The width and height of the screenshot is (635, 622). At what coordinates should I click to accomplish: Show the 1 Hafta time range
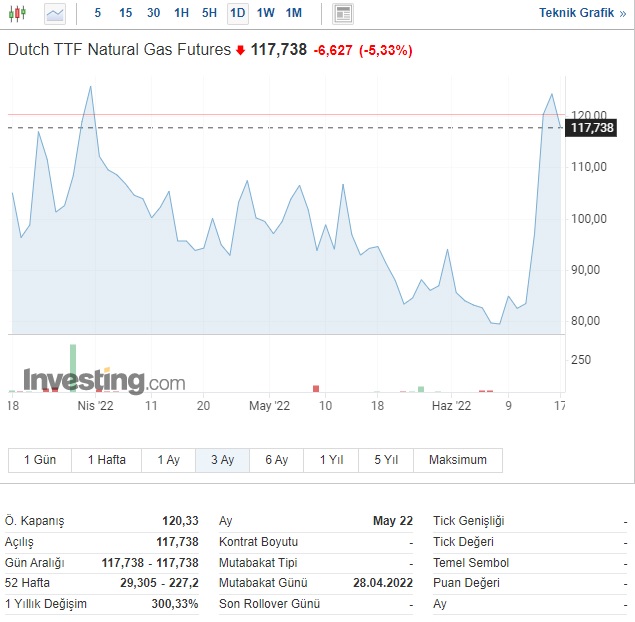click(106, 460)
